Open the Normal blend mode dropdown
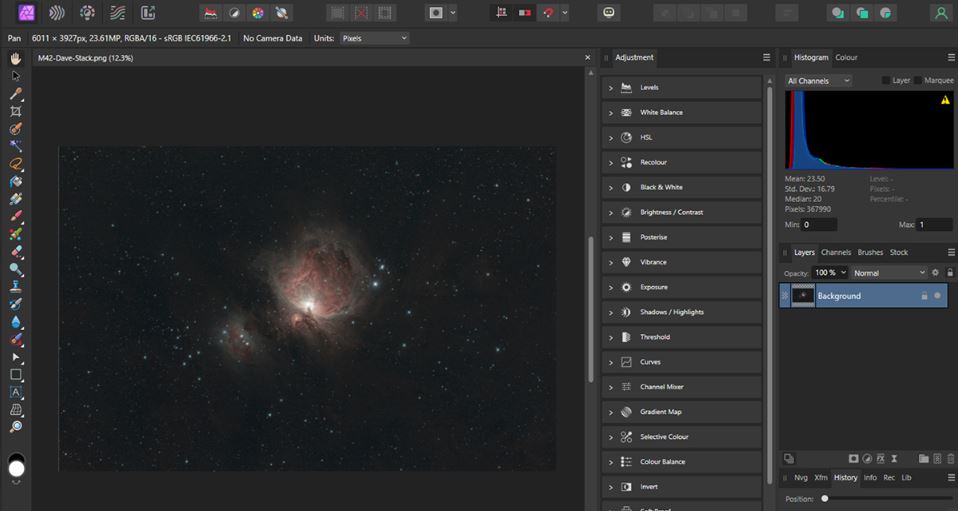The height and width of the screenshot is (511, 958). coord(889,273)
